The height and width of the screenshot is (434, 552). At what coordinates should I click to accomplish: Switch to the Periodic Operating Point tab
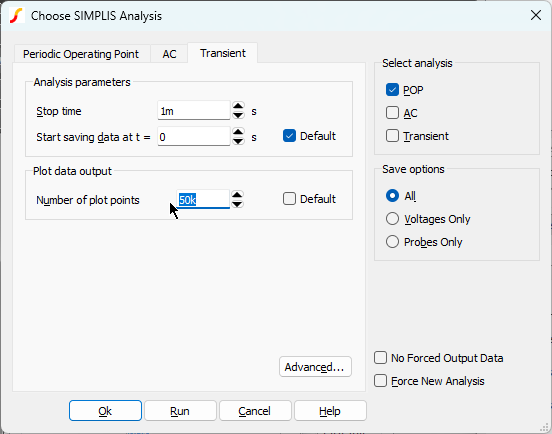pyautogui.click(x=81, y=54)
